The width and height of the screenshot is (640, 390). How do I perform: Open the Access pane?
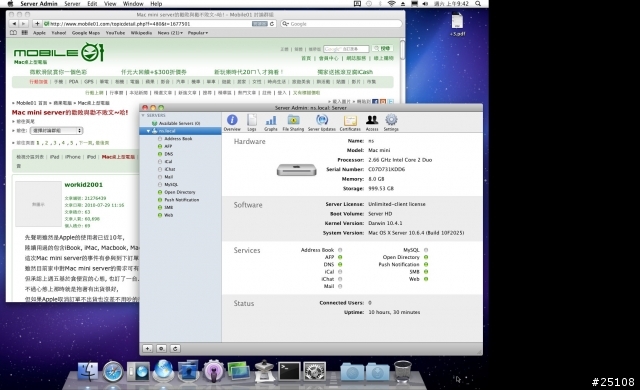click(x=372, y=122)
